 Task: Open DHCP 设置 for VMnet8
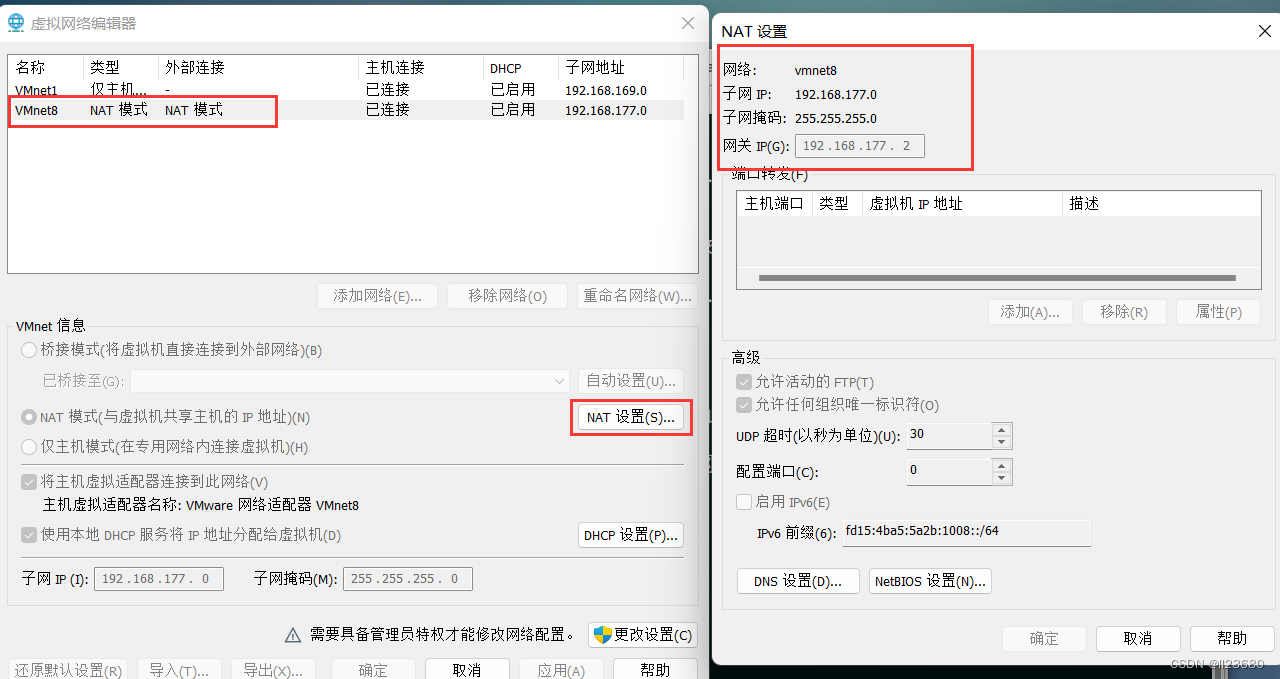point(630,535)
